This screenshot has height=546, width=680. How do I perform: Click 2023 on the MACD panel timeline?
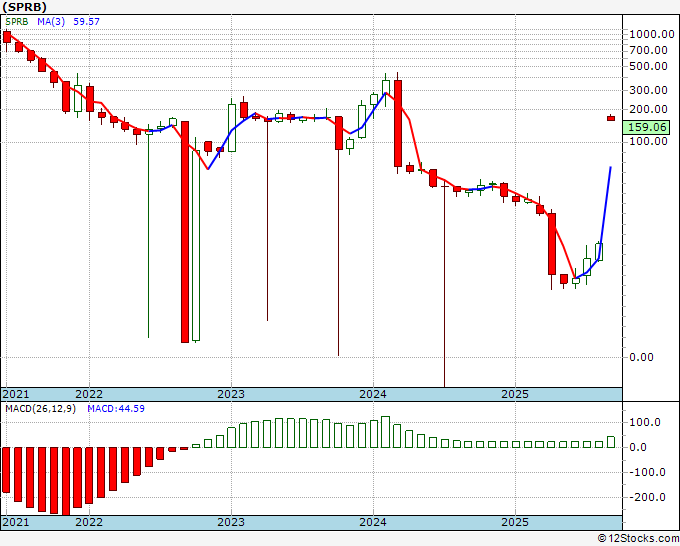pos(231,522)
